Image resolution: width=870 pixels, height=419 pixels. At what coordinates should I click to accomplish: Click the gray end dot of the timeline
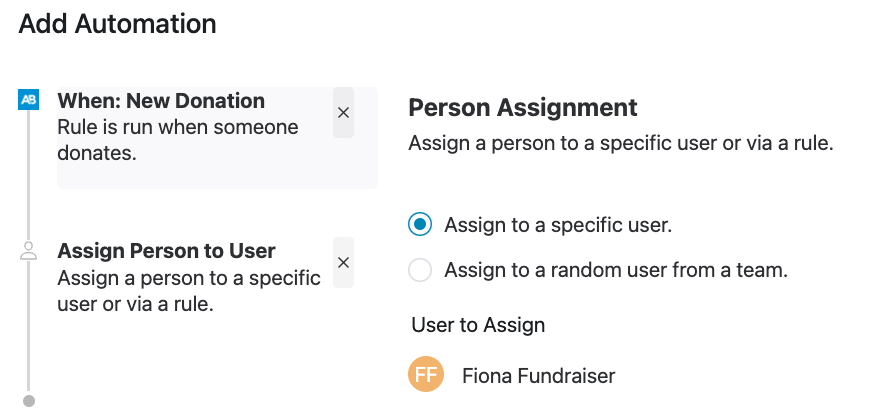(29, 401)
